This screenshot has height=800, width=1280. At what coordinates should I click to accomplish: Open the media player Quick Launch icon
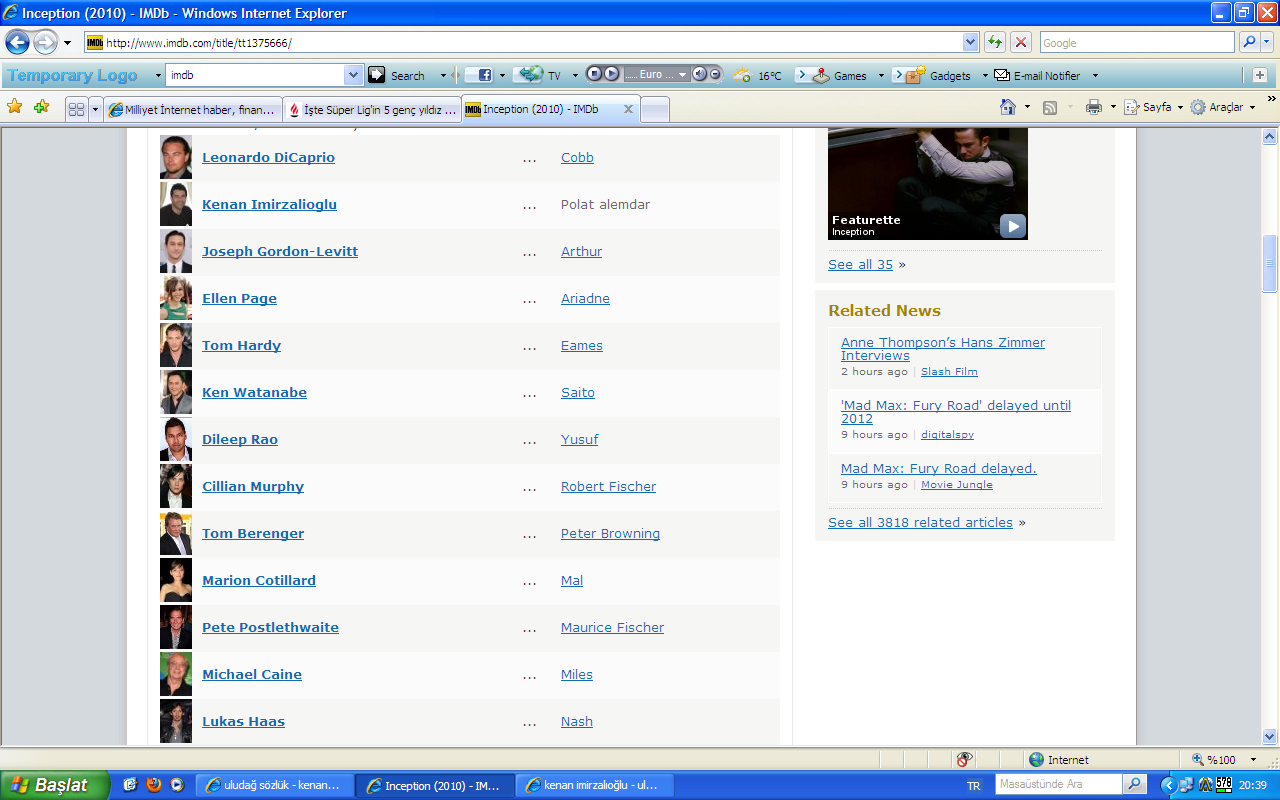click(177, 785)
